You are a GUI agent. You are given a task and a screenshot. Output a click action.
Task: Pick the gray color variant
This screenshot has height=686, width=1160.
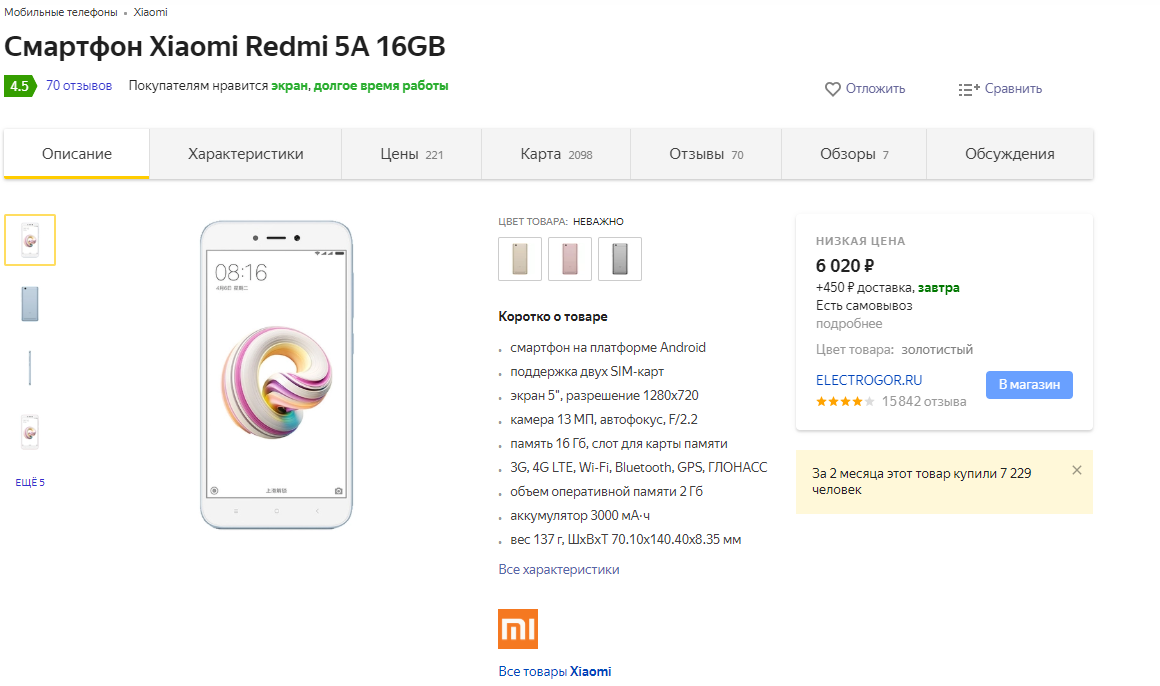pos(620,259)
